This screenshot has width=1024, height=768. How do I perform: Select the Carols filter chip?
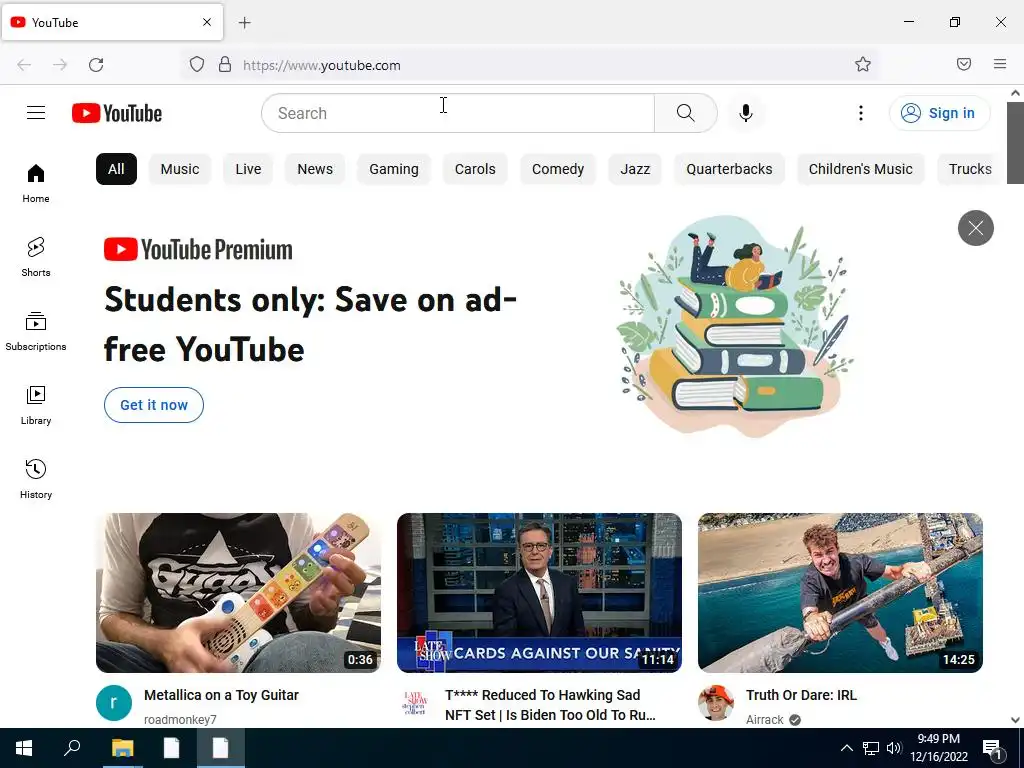click(x=475, y=169)
